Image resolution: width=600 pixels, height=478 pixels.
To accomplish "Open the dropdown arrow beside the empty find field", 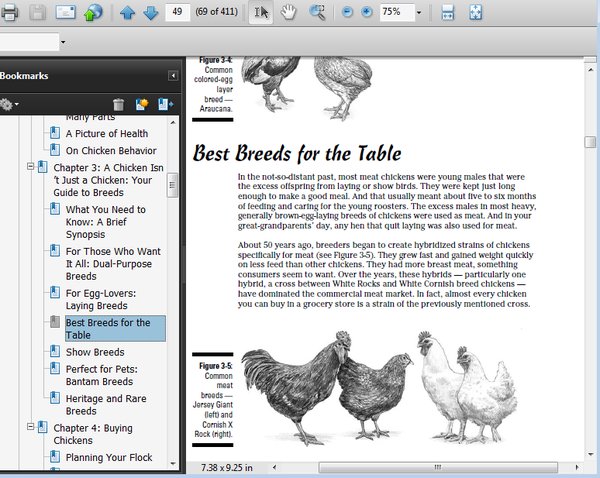I will 63,42.
